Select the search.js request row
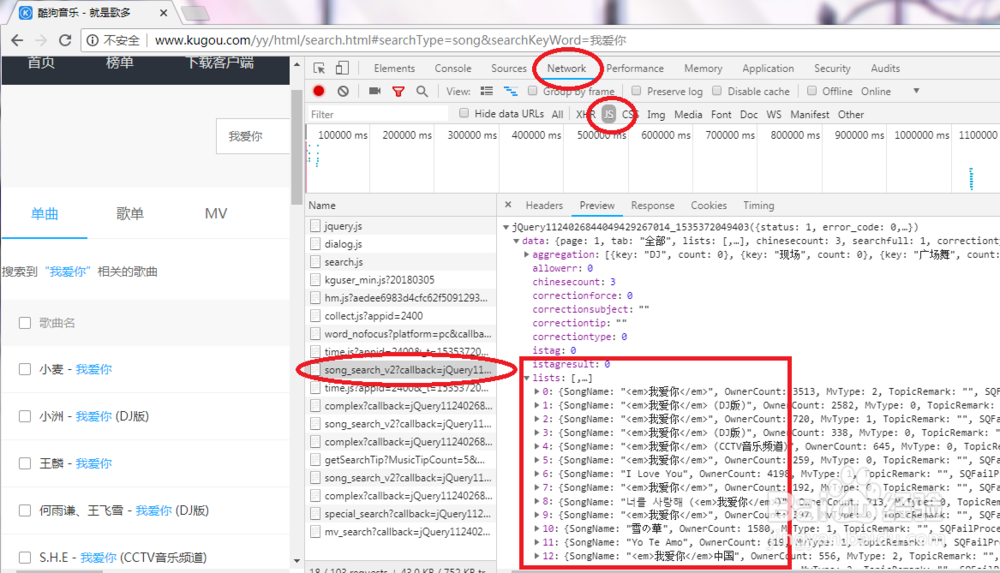 coord(401,262)
